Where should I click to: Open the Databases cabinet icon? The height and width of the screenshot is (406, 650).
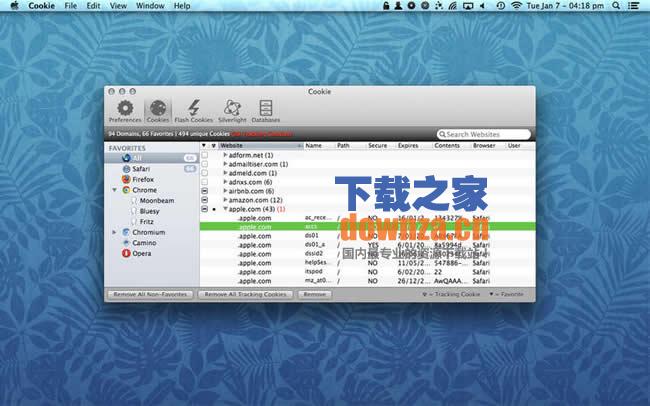coord(265,108)
